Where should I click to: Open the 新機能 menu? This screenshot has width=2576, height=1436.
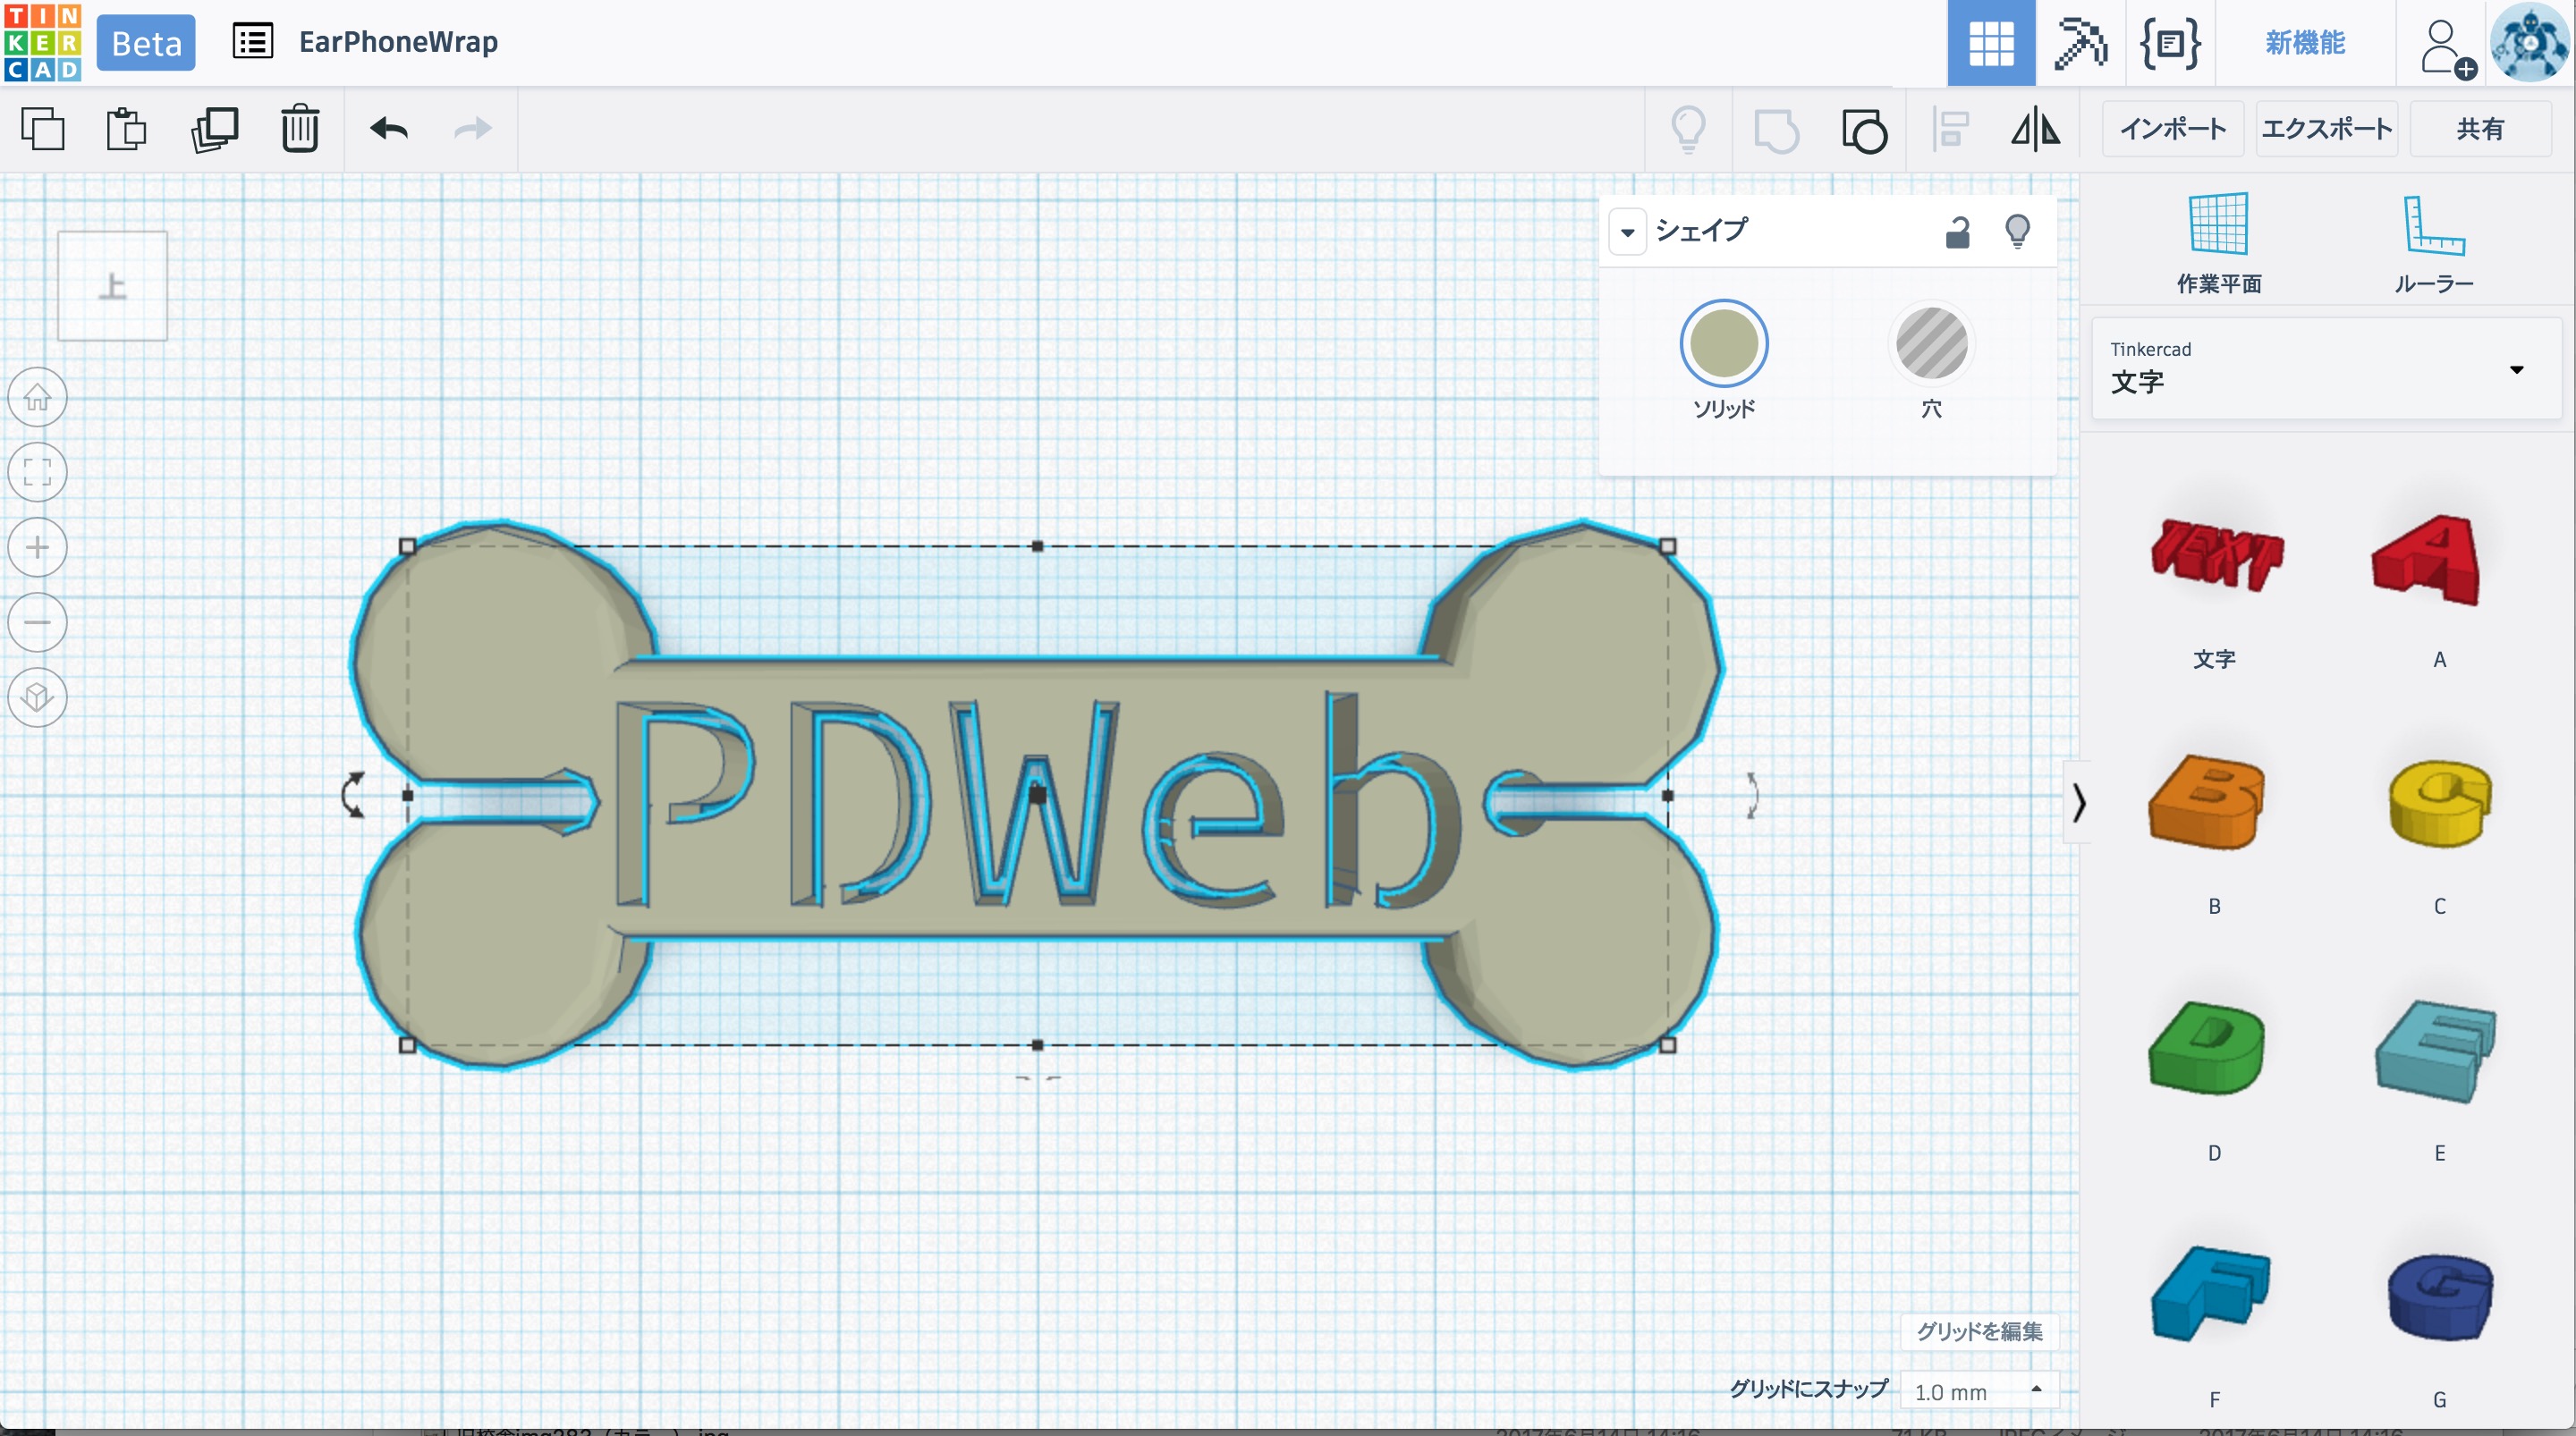[x=2304, y=43]
